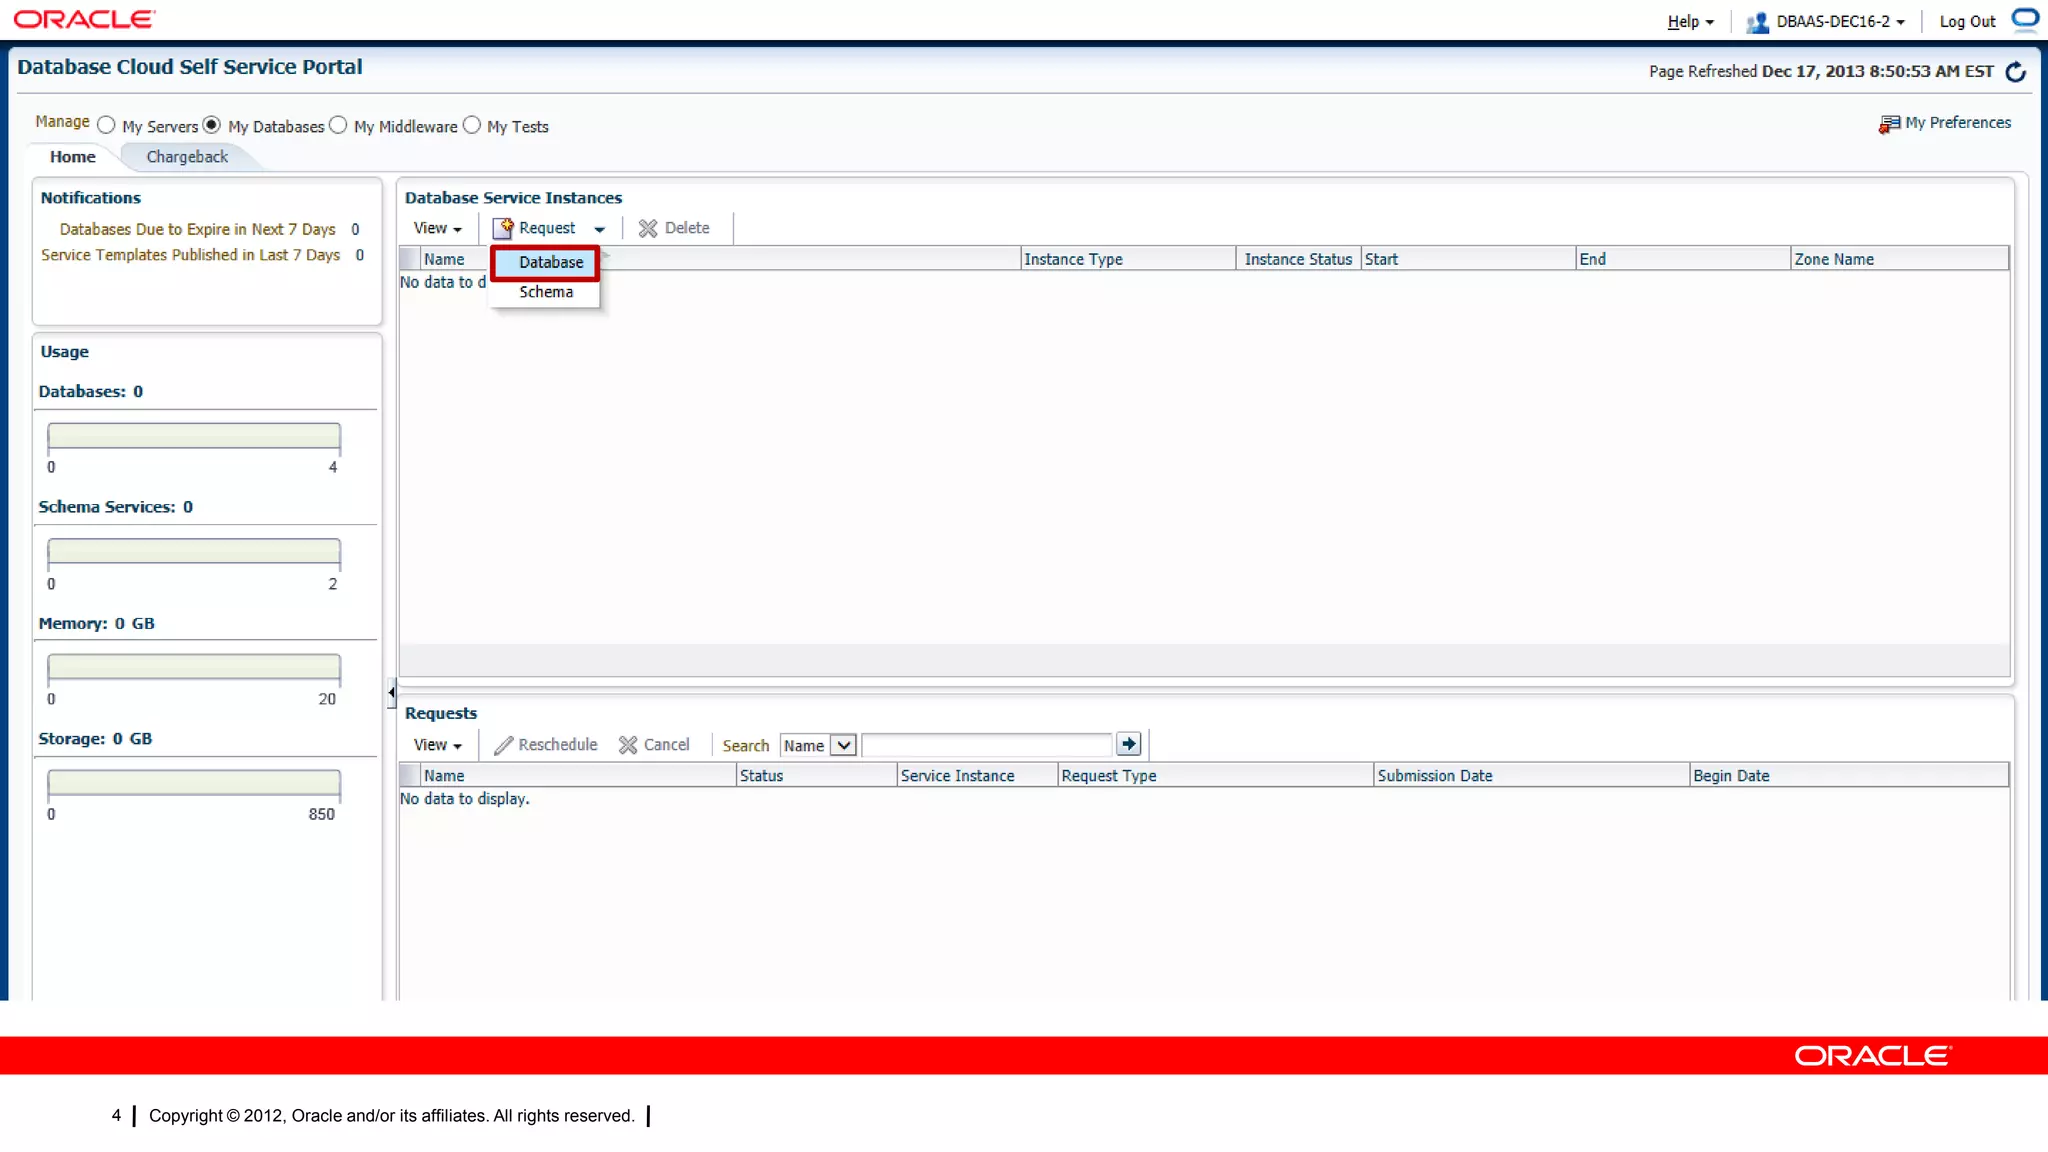This screenshot has height=1152, width=2048.
Task: Open the My Preferences link
Action: click(1958, 123)
